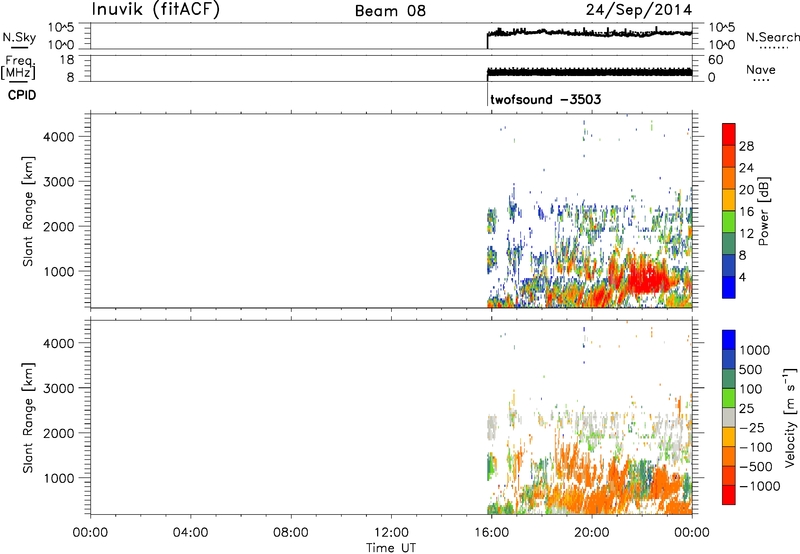Screen dimensions: 800x554
Task: Pick the yellow Power segment between 16 and 20
Action: pos(729,200)
